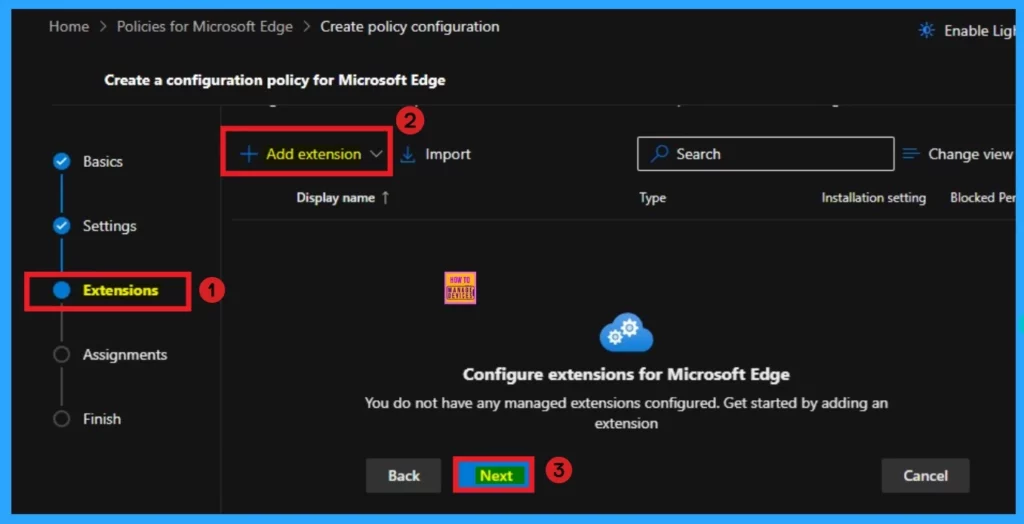Go to the Assignments step
The height and width of the screenshot is (524, 1024).
tap(125, 355)
